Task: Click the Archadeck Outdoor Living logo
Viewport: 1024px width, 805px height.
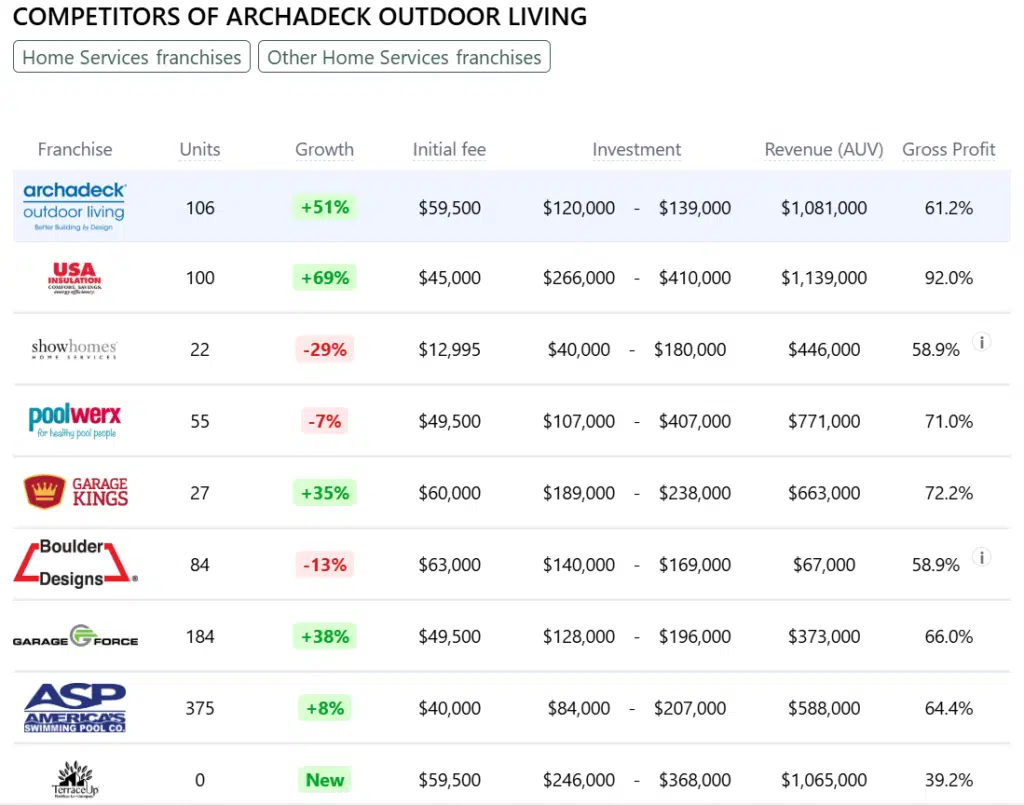Action: pyautogui.click(x=74, y=207)
